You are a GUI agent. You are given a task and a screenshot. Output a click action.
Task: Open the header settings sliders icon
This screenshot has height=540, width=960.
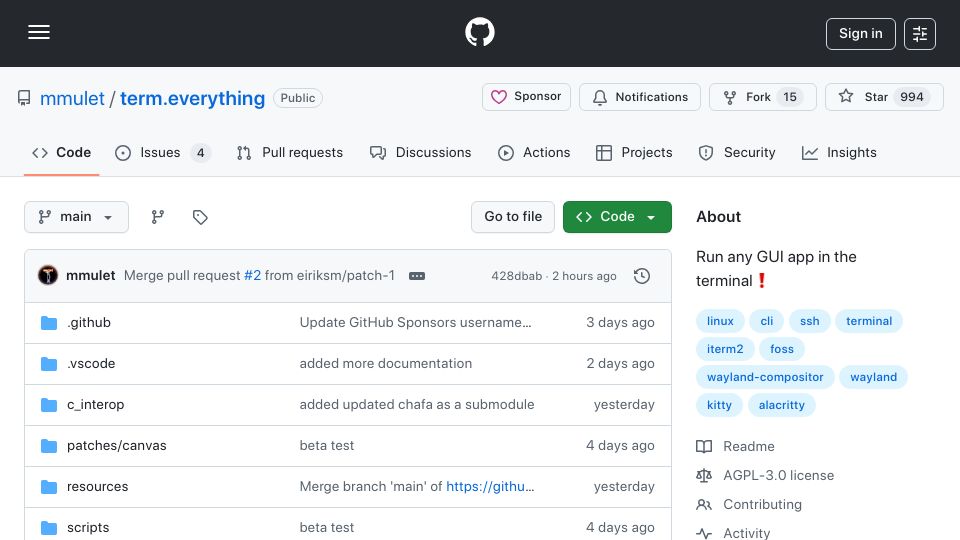point(920,34)
